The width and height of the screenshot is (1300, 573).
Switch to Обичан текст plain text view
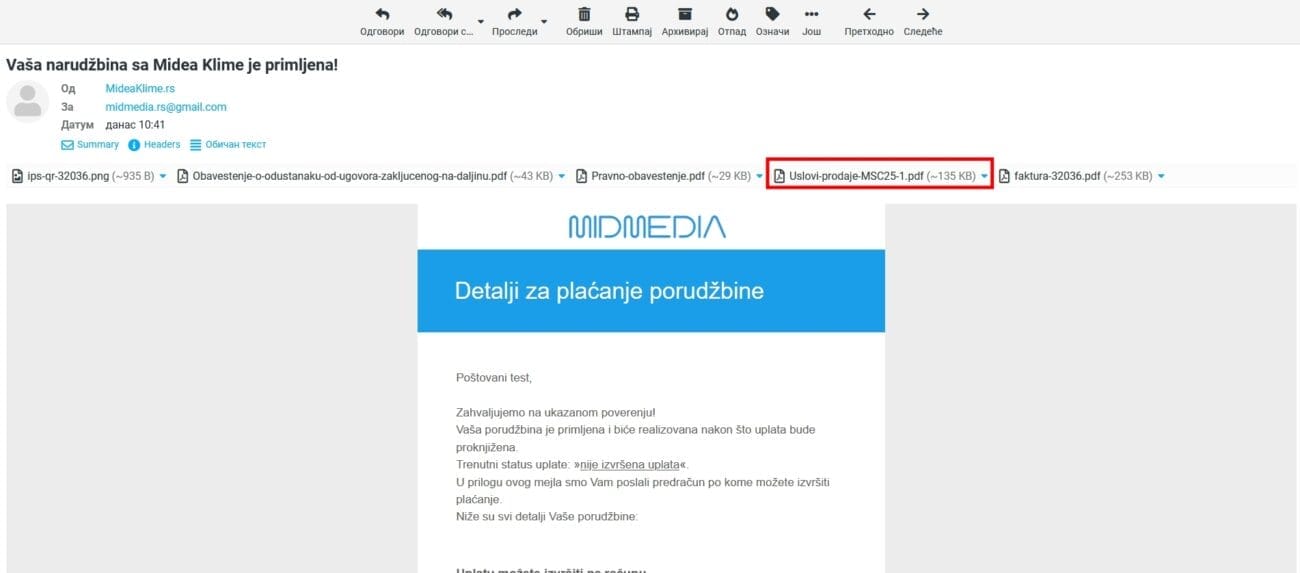pos(227,145)
